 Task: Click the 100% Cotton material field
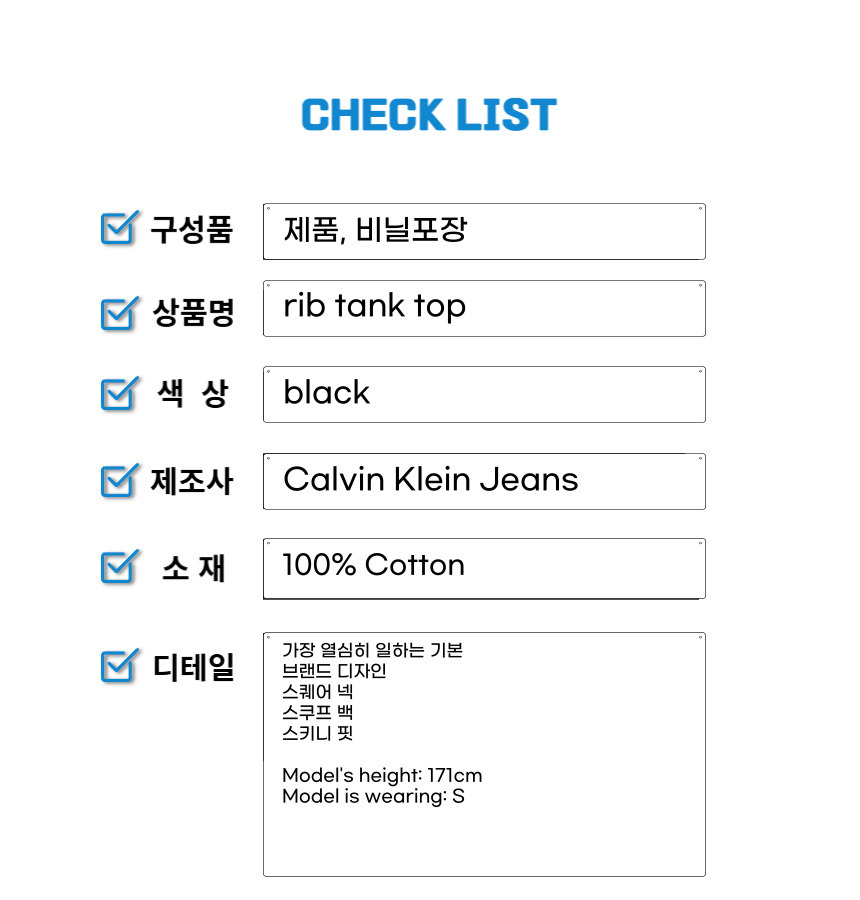click(x=484, y=567)
